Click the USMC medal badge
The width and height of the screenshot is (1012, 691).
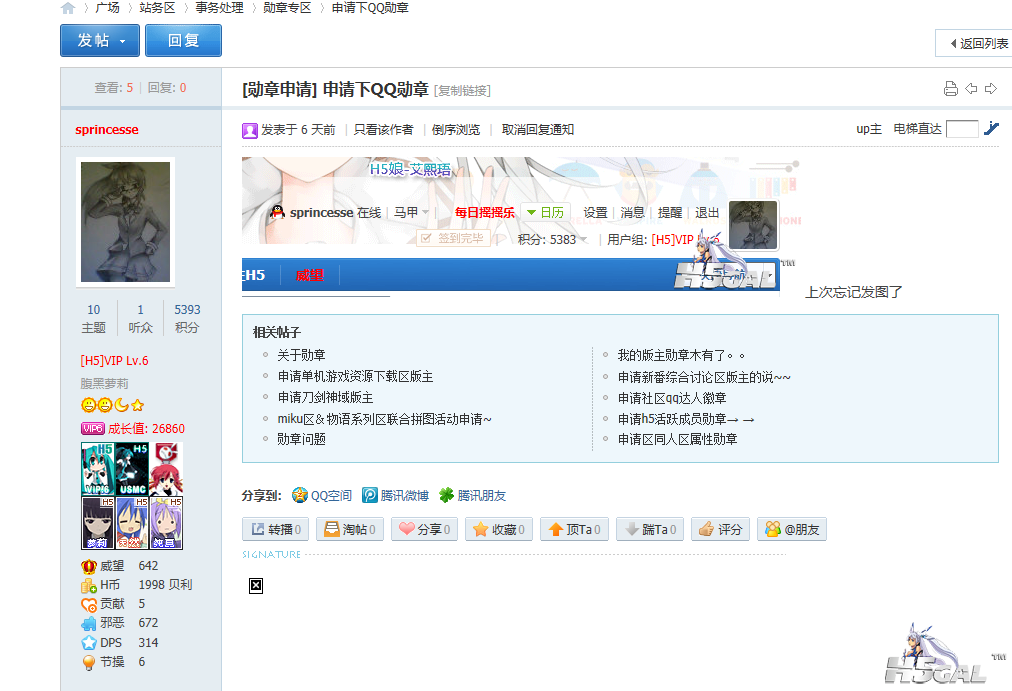[132, 468]
